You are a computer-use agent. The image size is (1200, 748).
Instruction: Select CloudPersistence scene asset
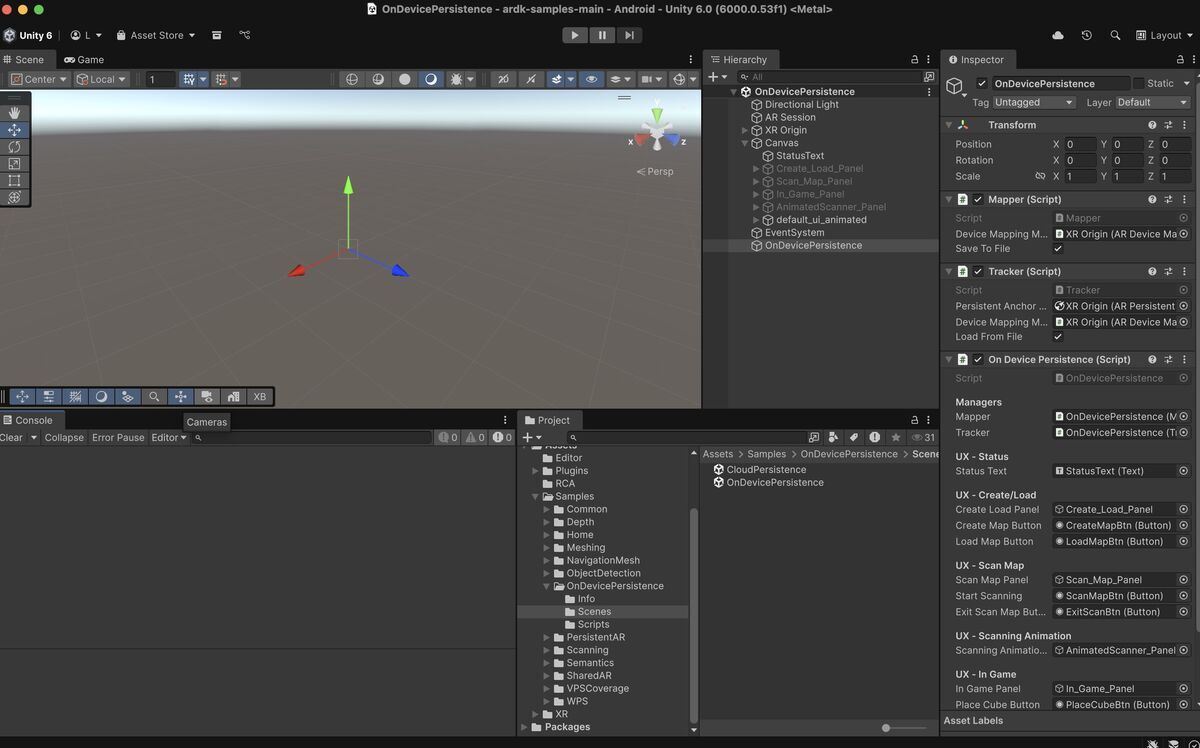pyautogui.click(x=766, y=470)
